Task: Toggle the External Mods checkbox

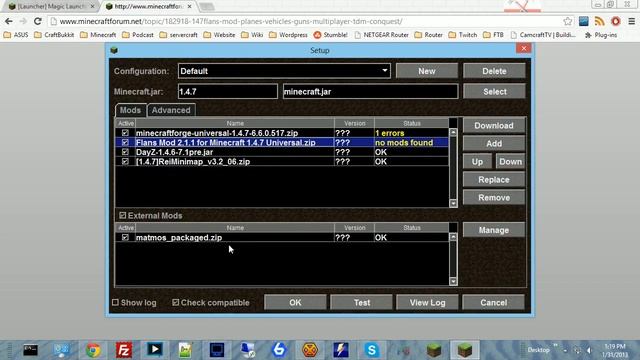Action: click(x=122, y=215)
